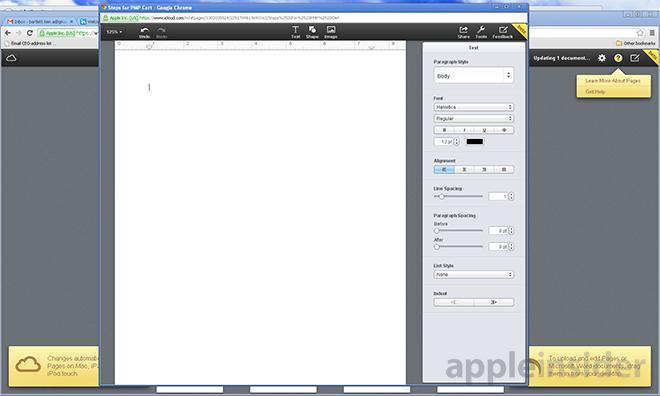Viewport: 660px width, 396px height.
Task: Select Learn More About Pages
Action: 613,81
